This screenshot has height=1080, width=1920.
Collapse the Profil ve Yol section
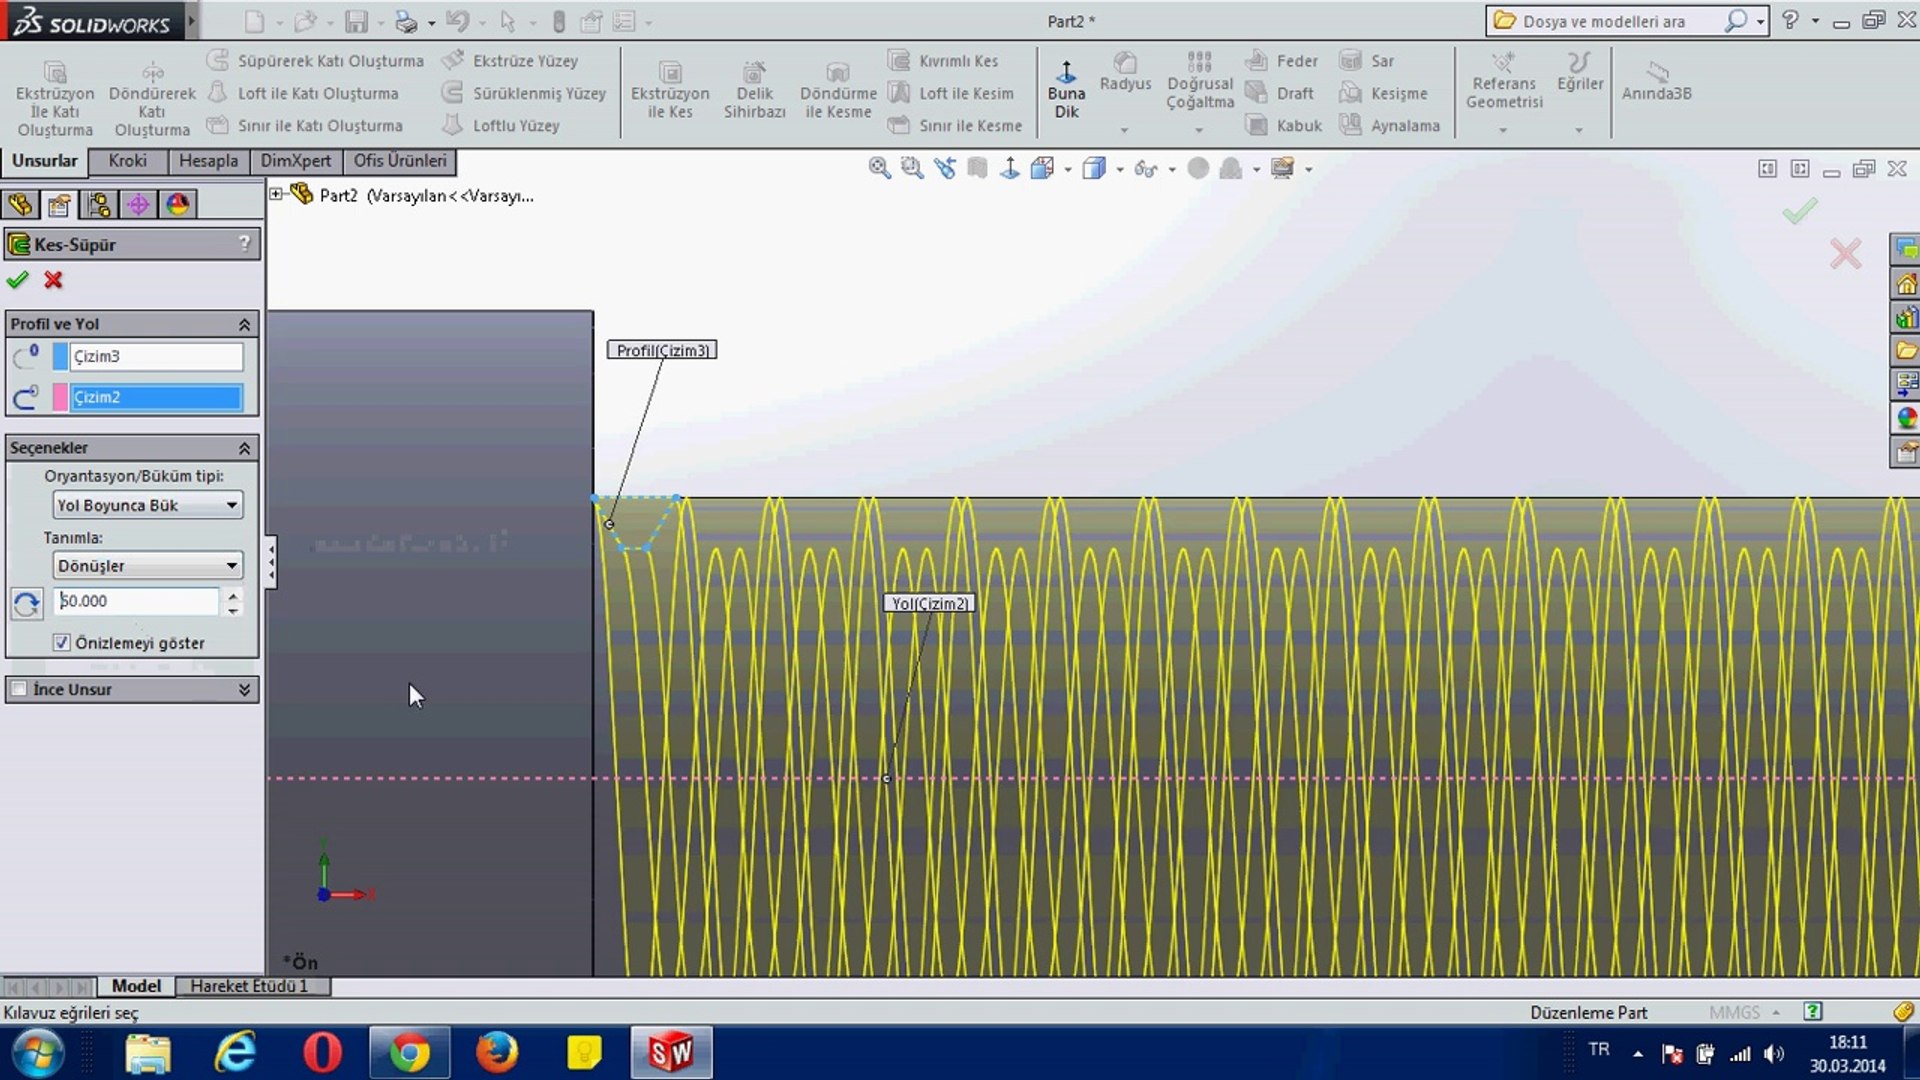(x=243, y=324)
